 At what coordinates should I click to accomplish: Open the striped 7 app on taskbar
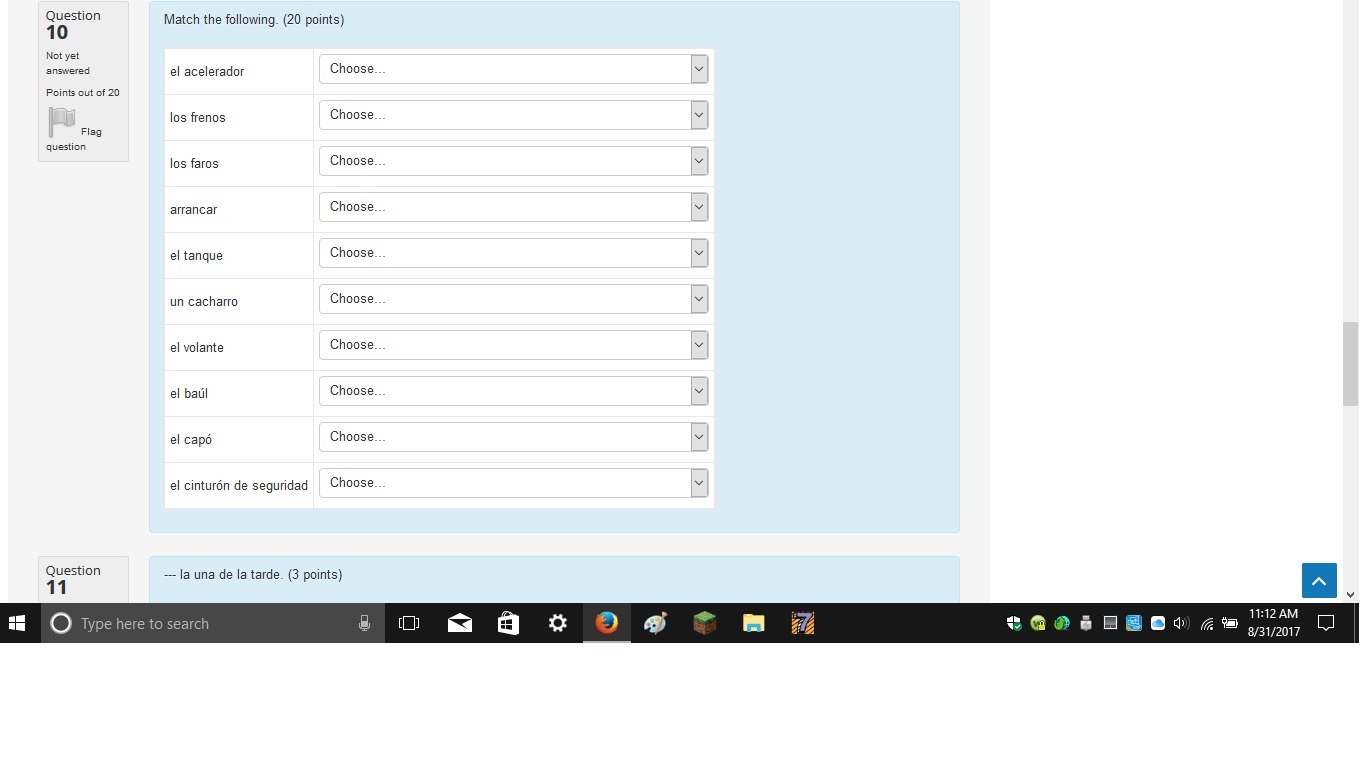pos(803,623)
